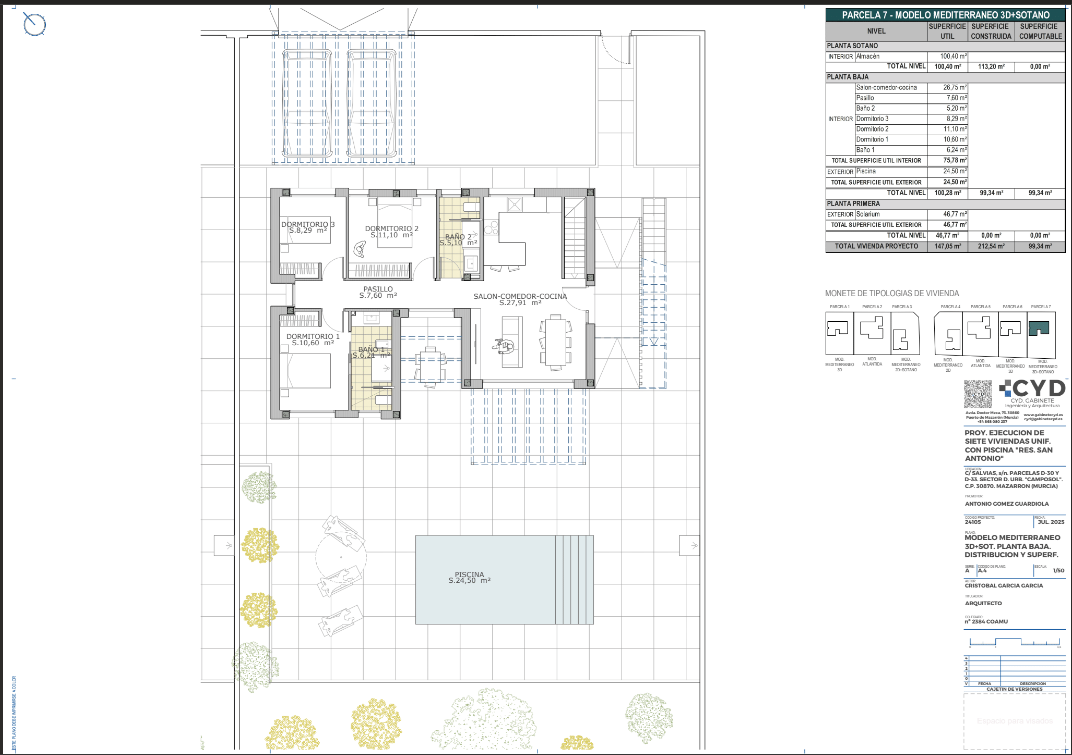Click the 75,78 m² total interior value

(956, 161)
